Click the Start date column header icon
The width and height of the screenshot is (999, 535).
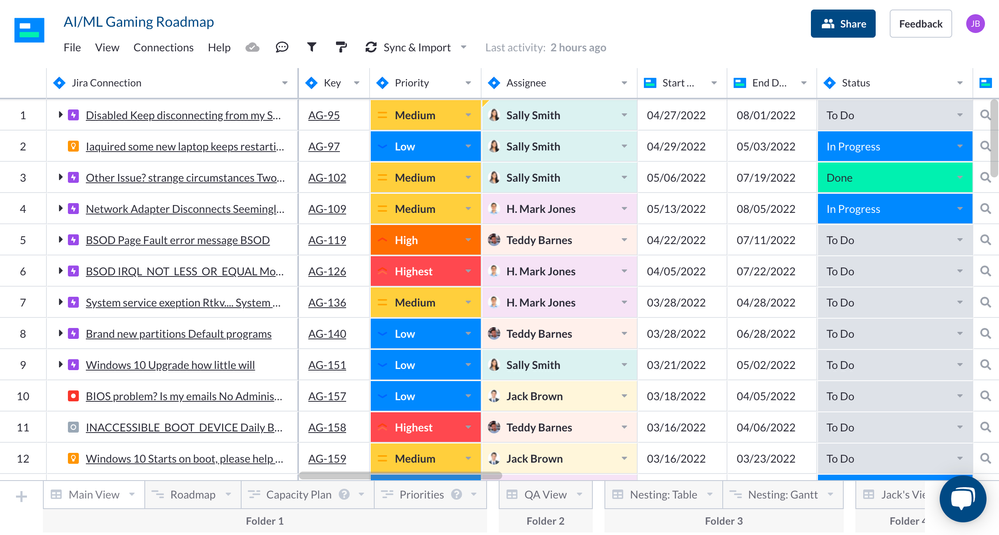click(650, 83)
